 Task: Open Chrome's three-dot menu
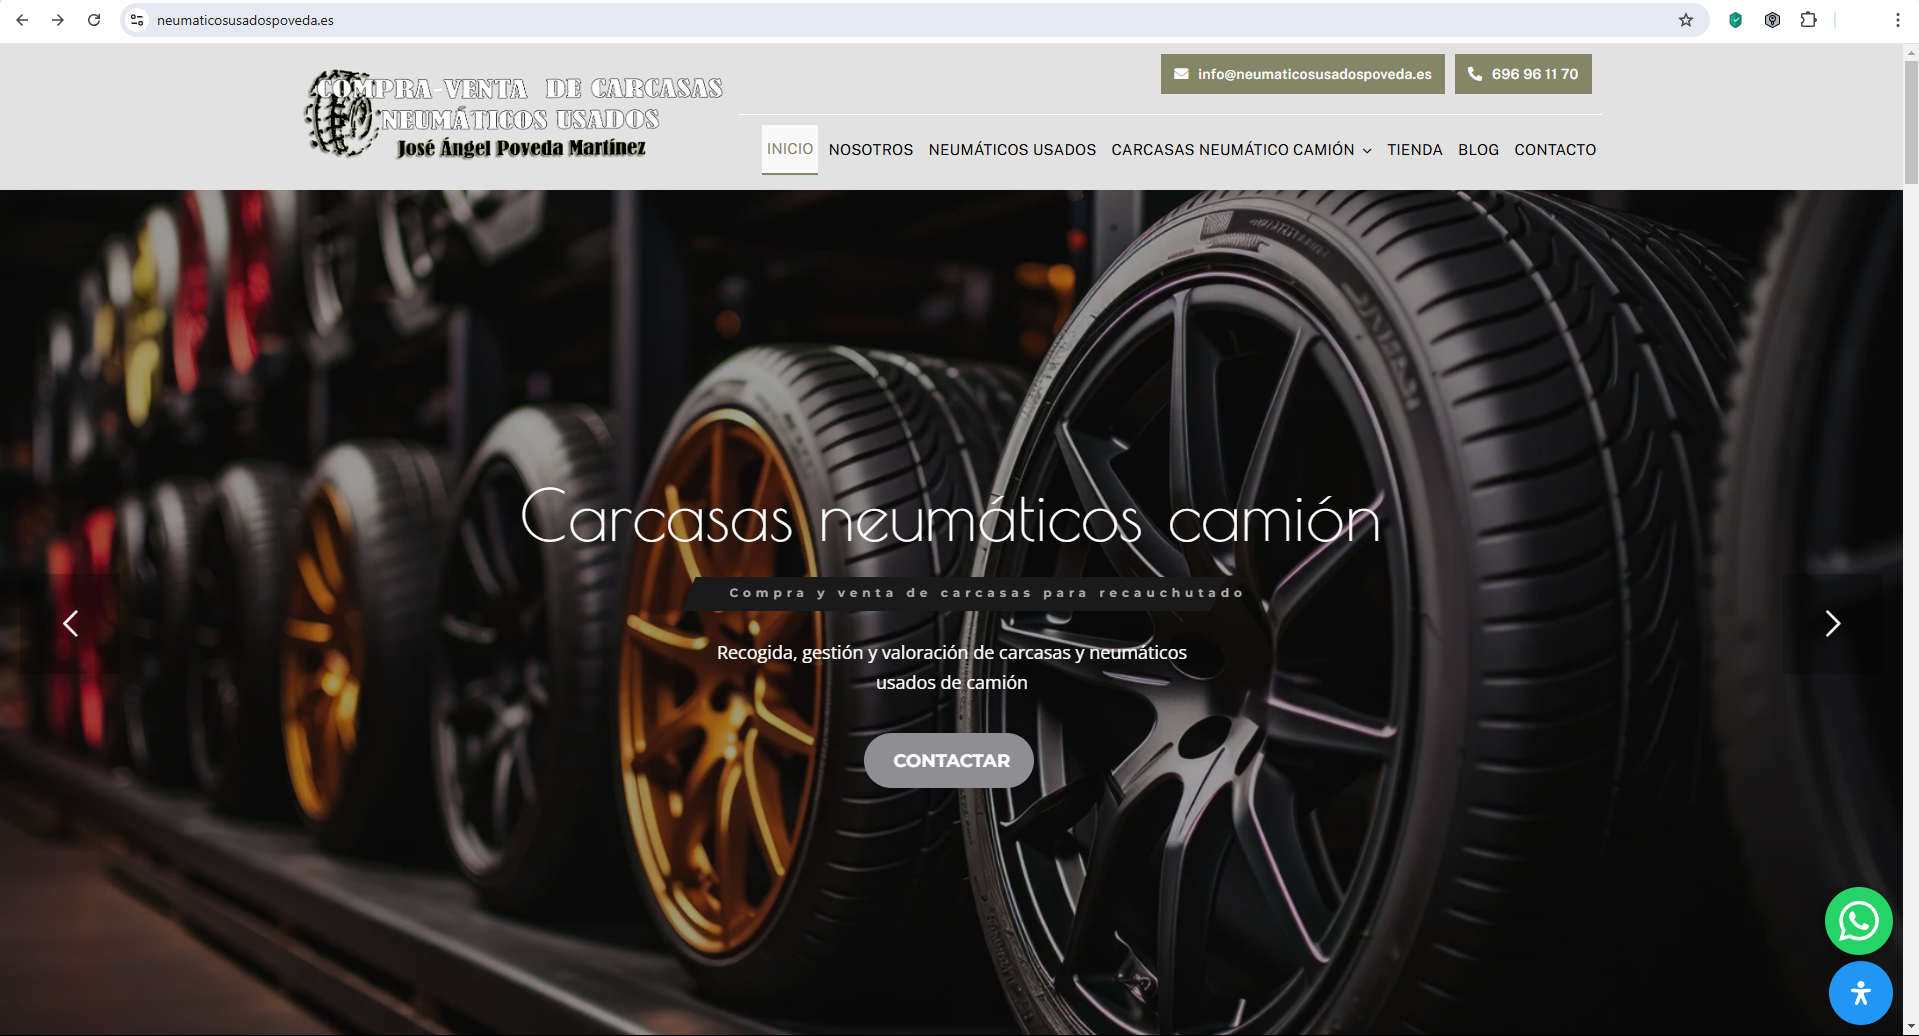(x=1897, y=20)
